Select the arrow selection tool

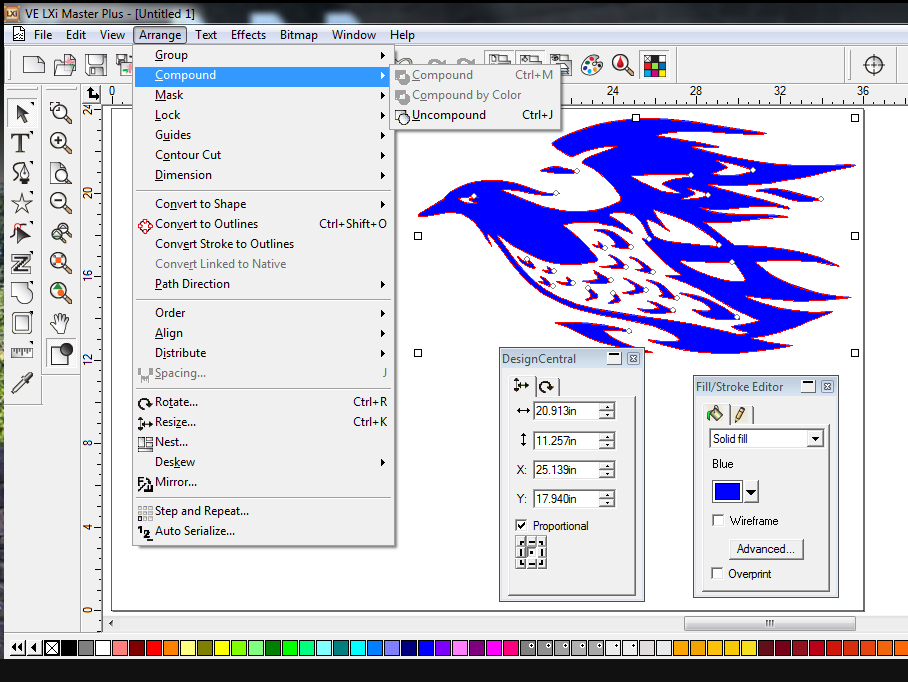[x=22, y=112]
